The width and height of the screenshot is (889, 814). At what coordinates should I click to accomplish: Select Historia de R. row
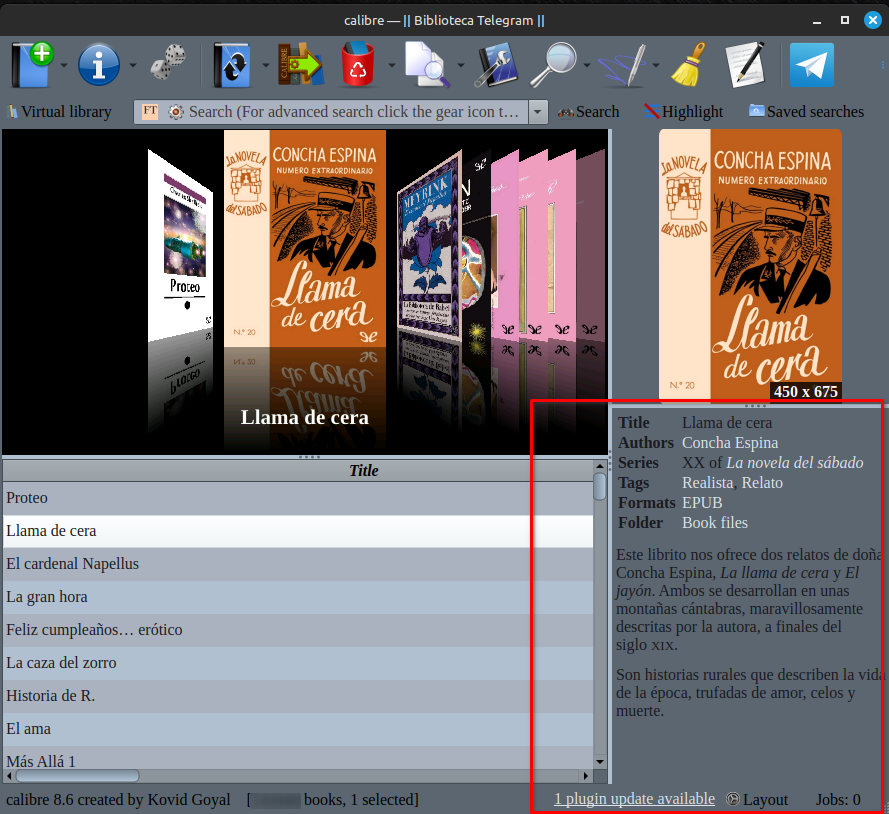click(x=298, y=696)
